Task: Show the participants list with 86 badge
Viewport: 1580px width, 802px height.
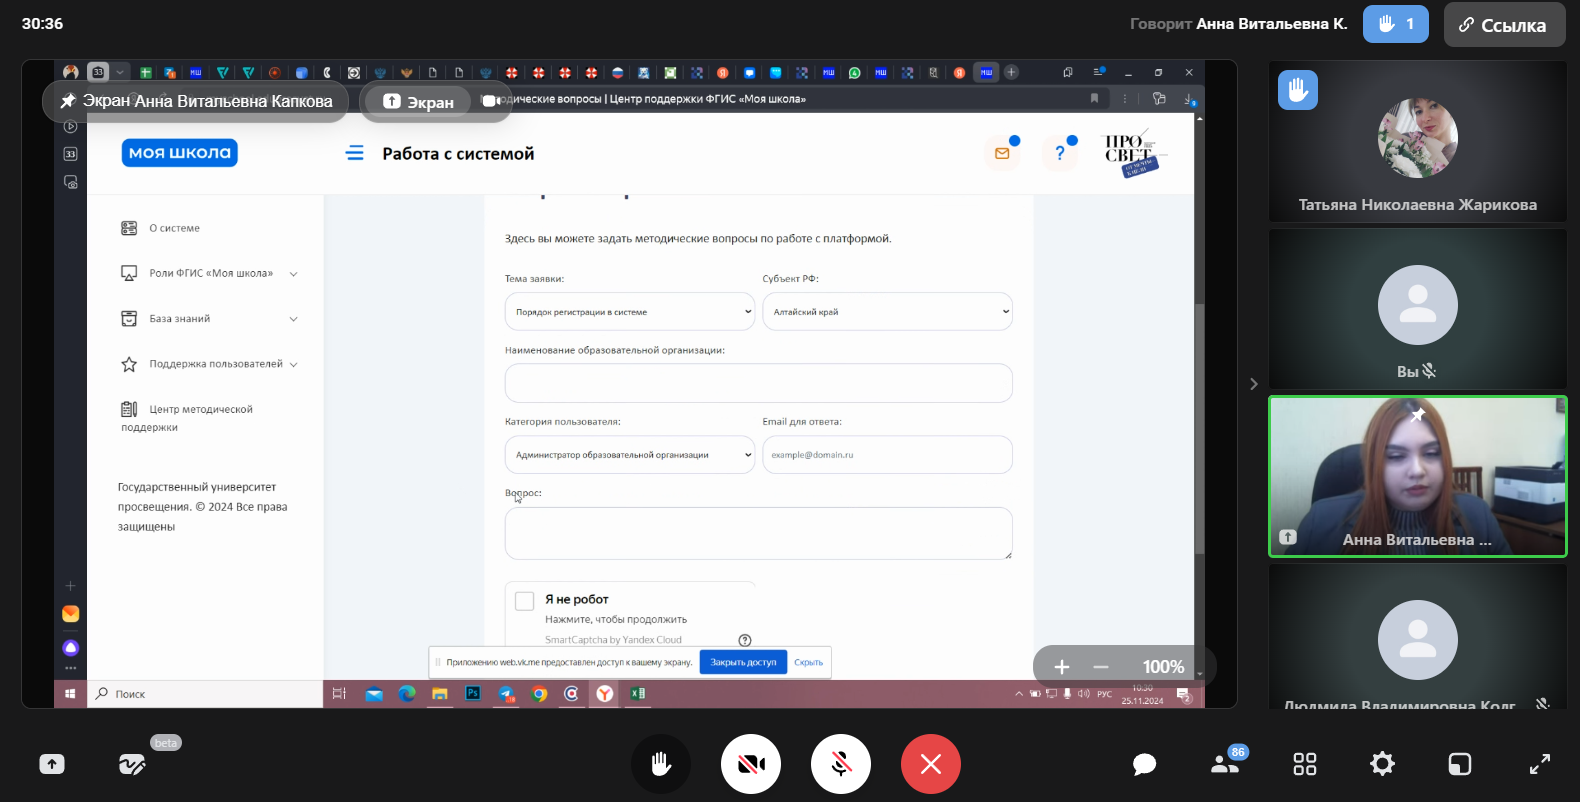Action: pyautogui.click(x=1224, y=764)
